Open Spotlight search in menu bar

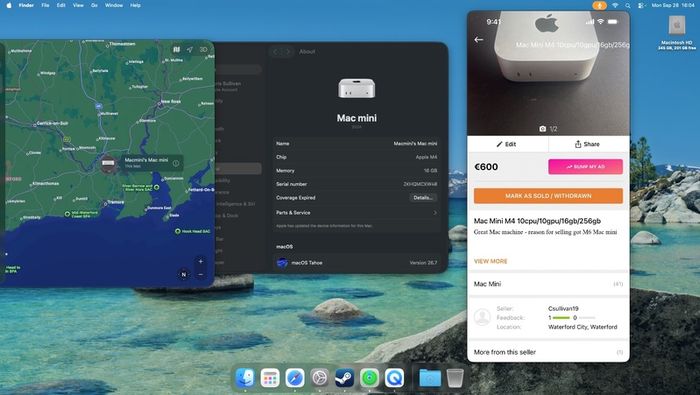pos(628,5)
